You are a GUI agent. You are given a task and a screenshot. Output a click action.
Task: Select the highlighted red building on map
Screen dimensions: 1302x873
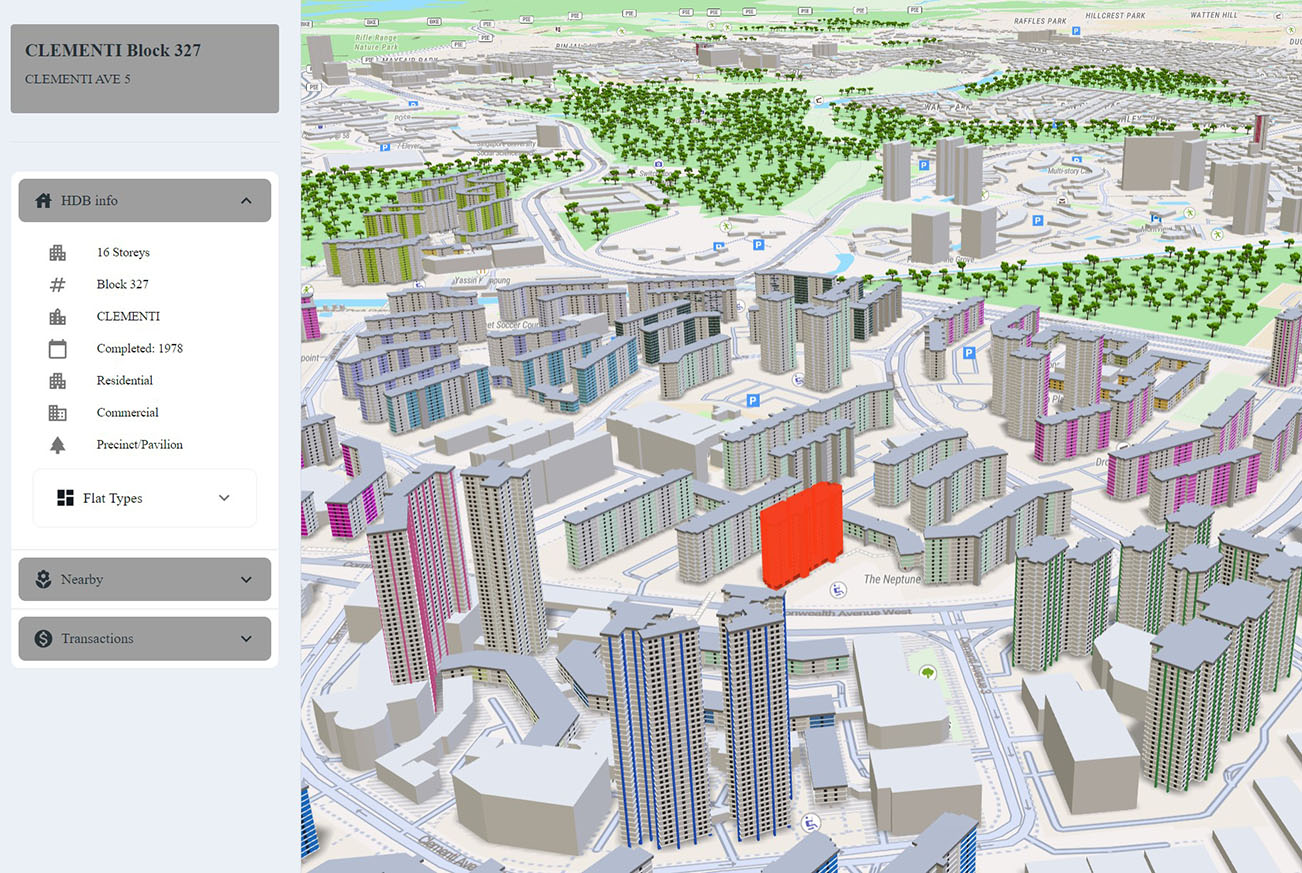pyautogui.click(x=798, y=535)
